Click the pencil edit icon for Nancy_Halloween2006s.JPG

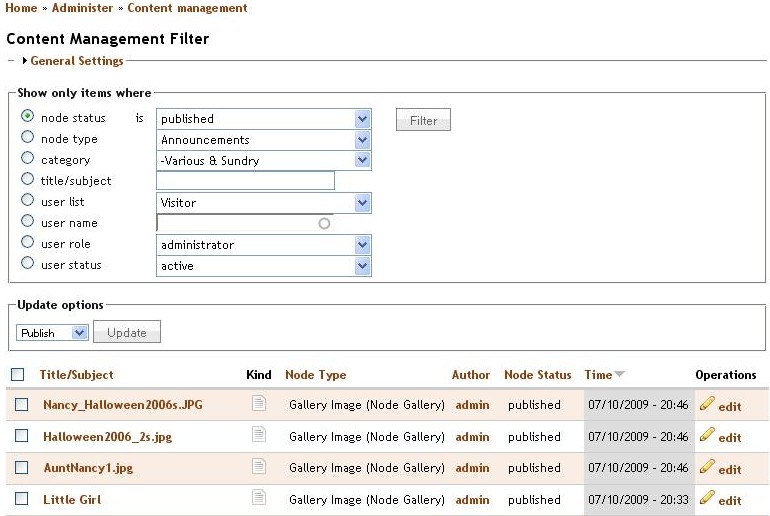click(707, 404)
